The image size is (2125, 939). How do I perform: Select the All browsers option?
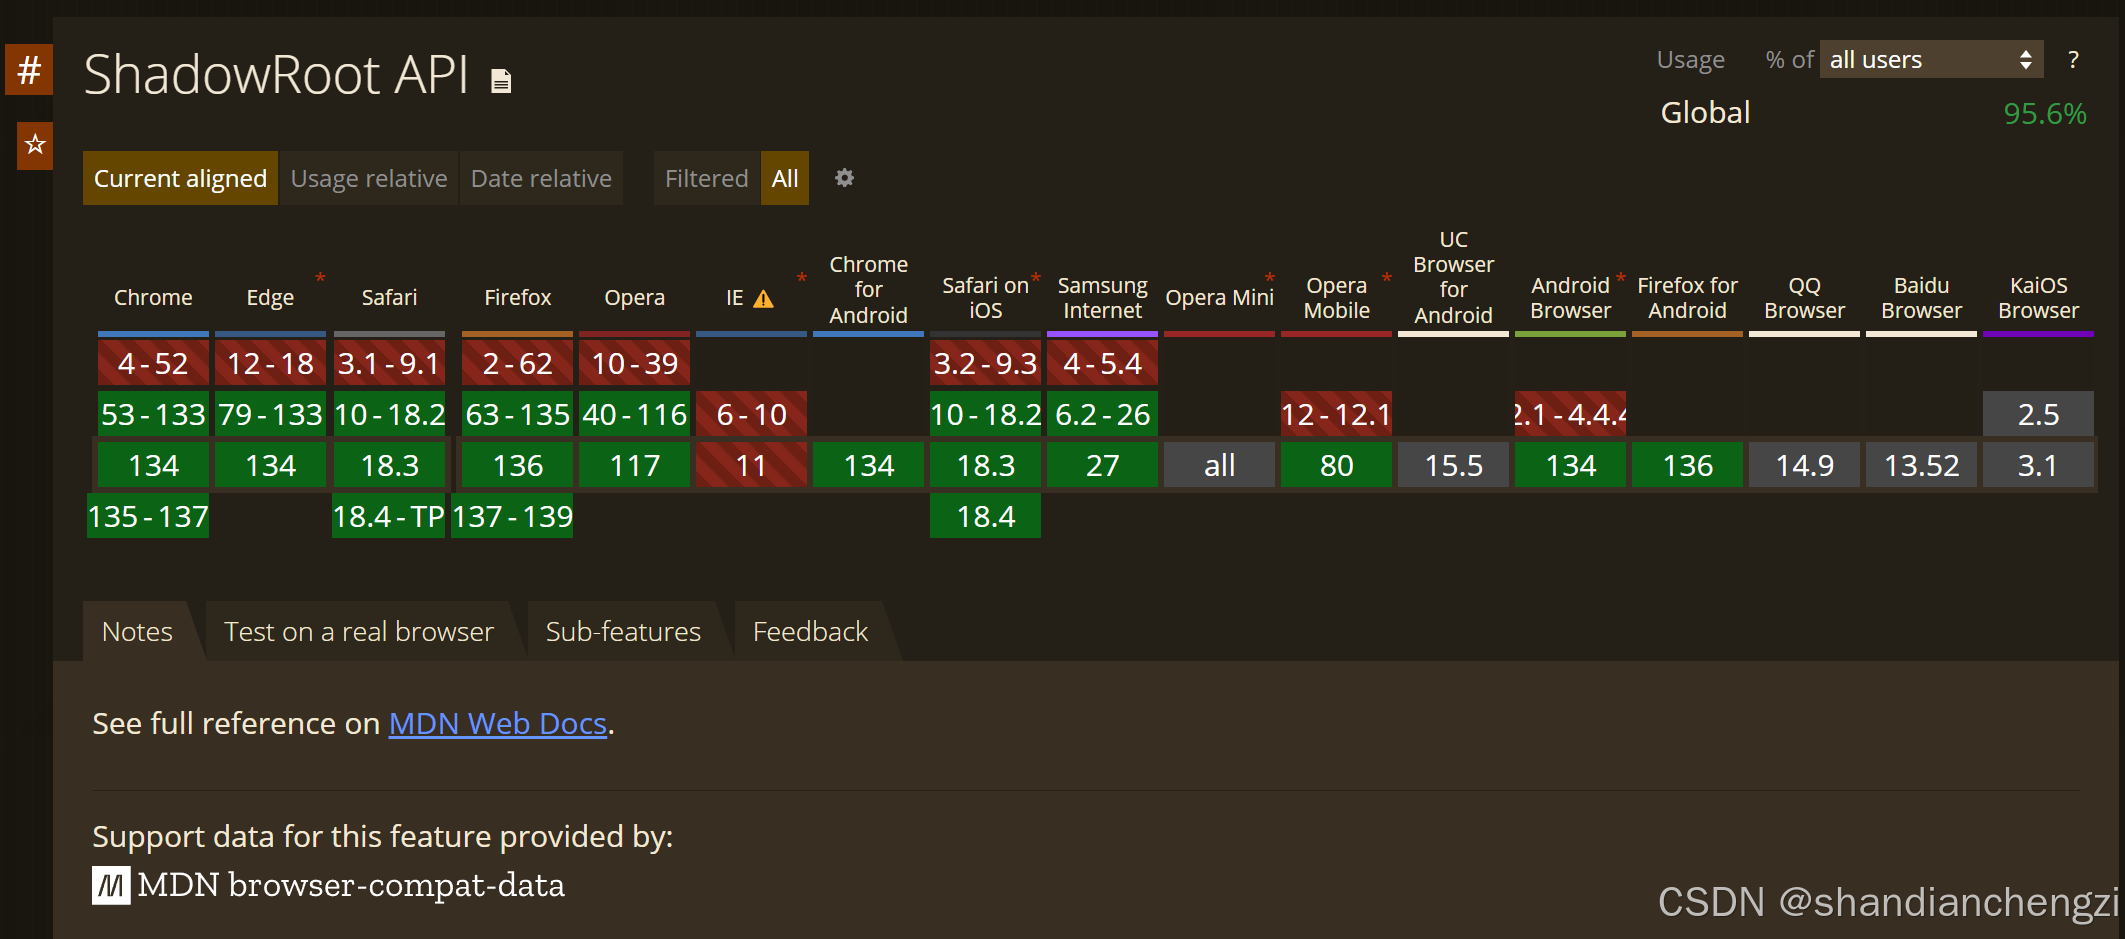coord(785,178)
